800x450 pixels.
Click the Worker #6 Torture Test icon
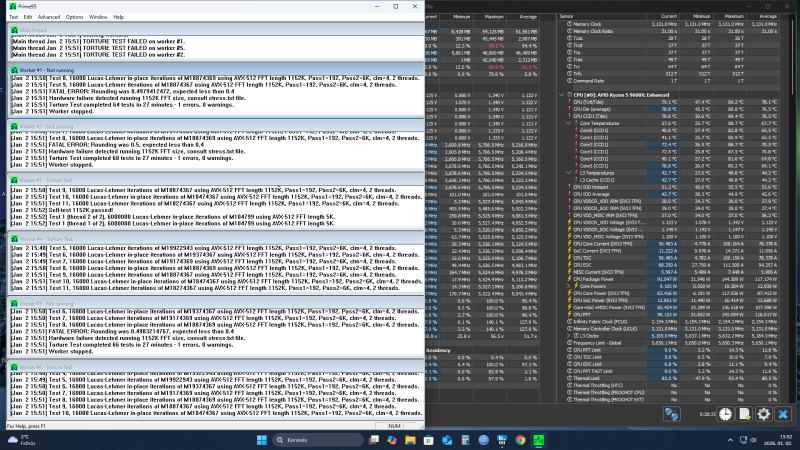pyautogui.click(x=14, y=367)
